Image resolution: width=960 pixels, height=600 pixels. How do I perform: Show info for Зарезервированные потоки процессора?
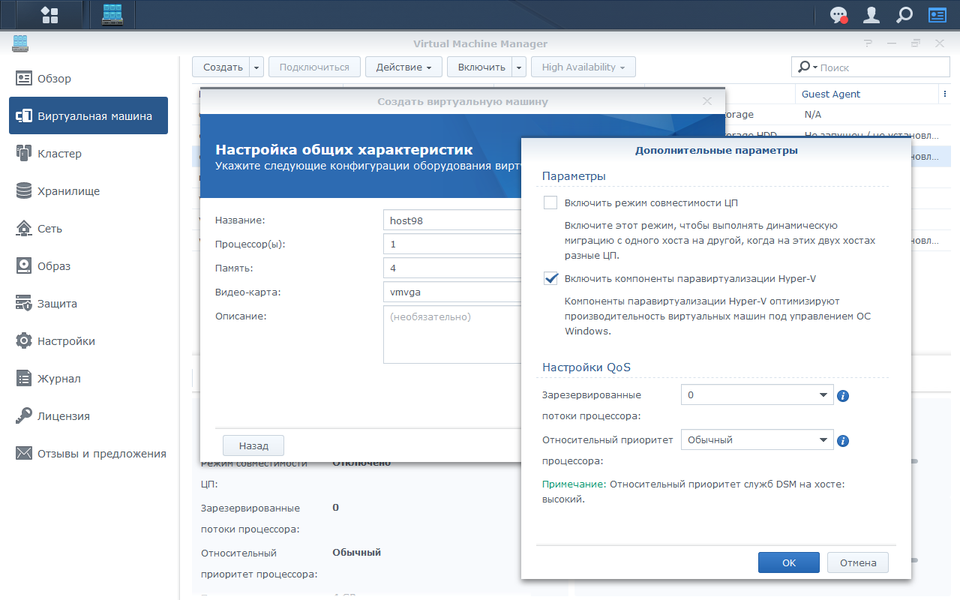(x=843, y=396)
